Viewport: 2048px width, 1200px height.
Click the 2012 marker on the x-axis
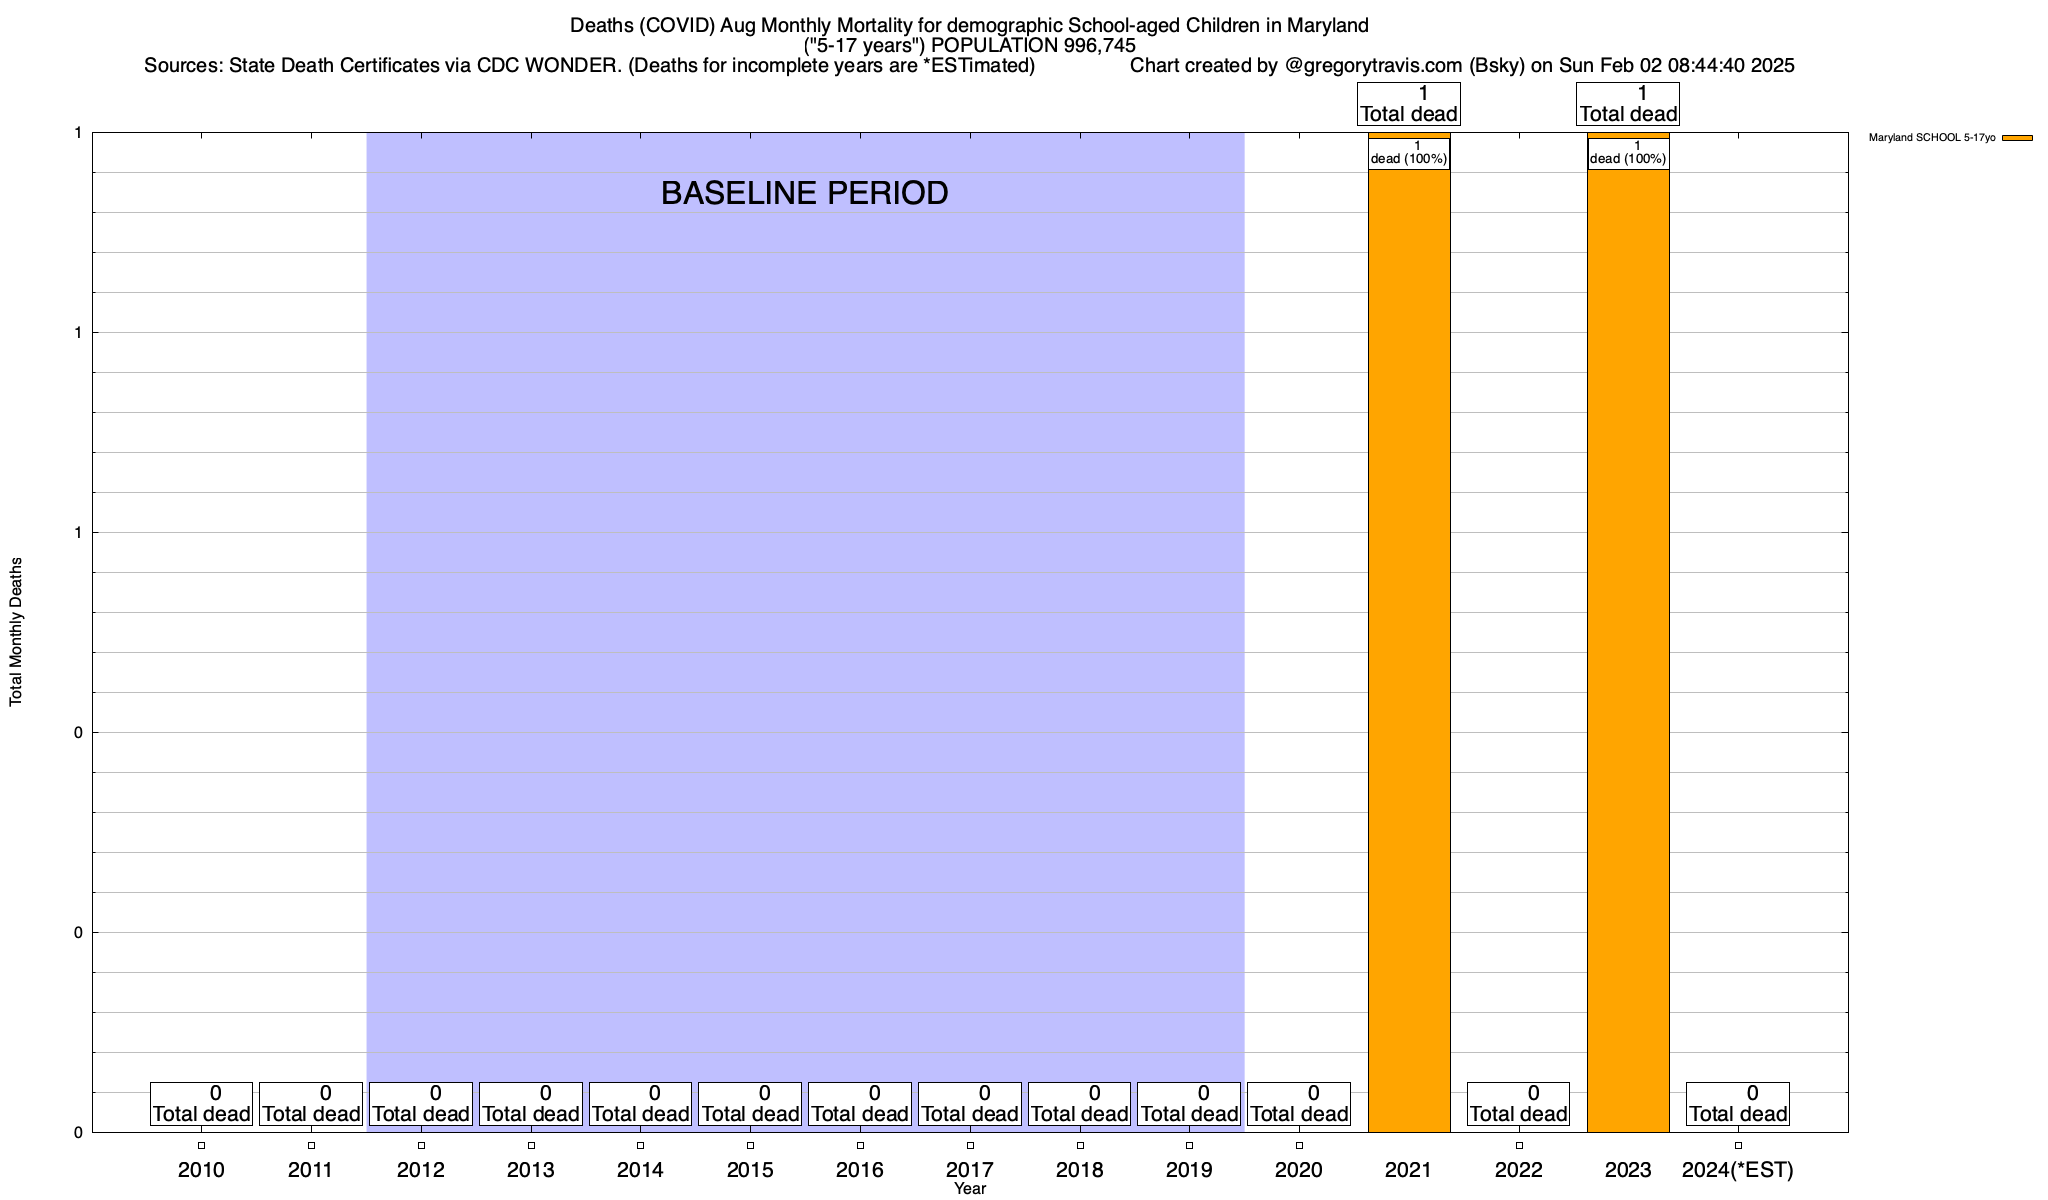tap(421, 1146)
